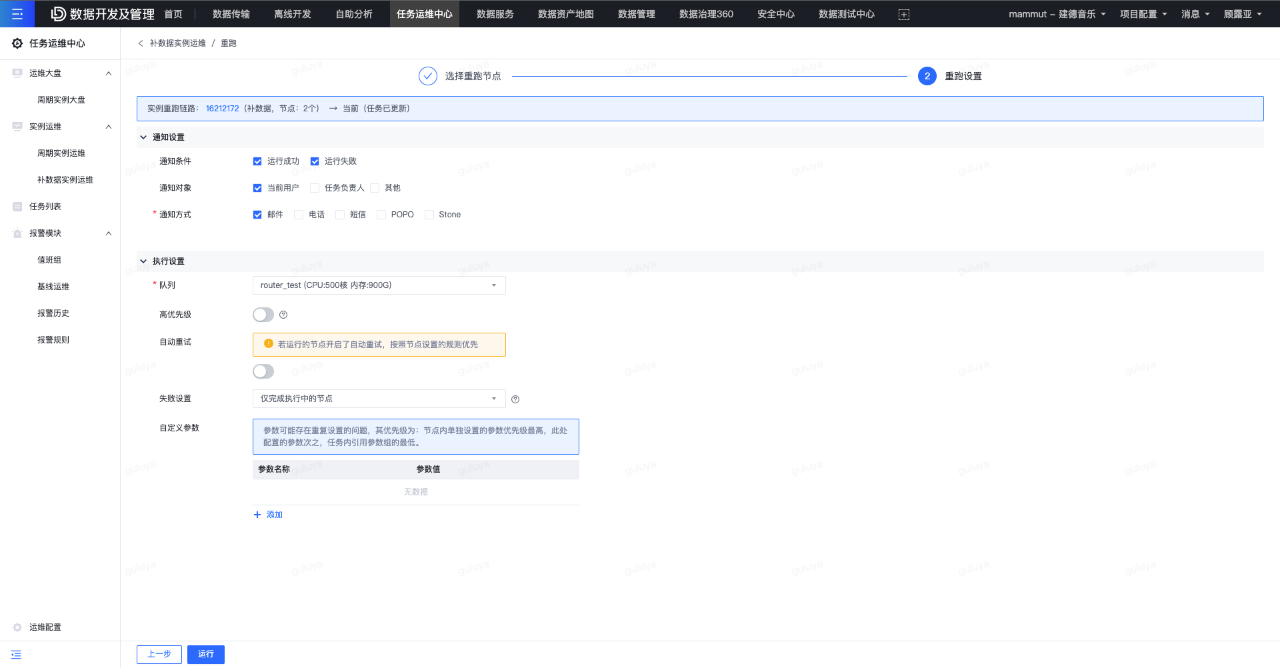Turn on the 自动重试 toggle switch

coord(263,371)
